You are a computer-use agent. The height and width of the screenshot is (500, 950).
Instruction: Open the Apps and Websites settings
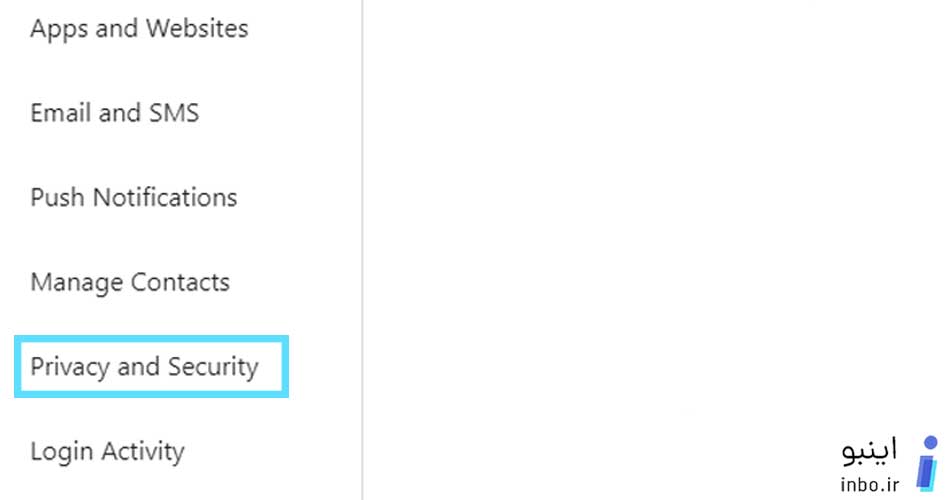coord(139,28)
